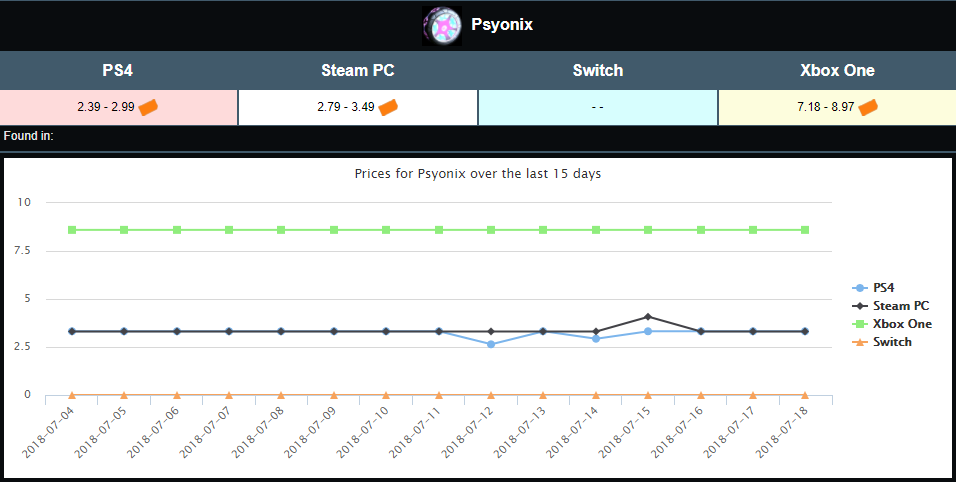Click the x-axis date label 2018-07-15

coord(624,433)
